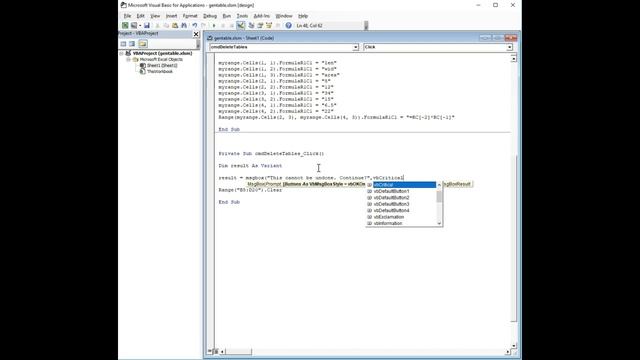Click the toolbar options handle after Ln Col
Image resolution: width=640 pixels, height=360 pixels.
pos(366,25)
